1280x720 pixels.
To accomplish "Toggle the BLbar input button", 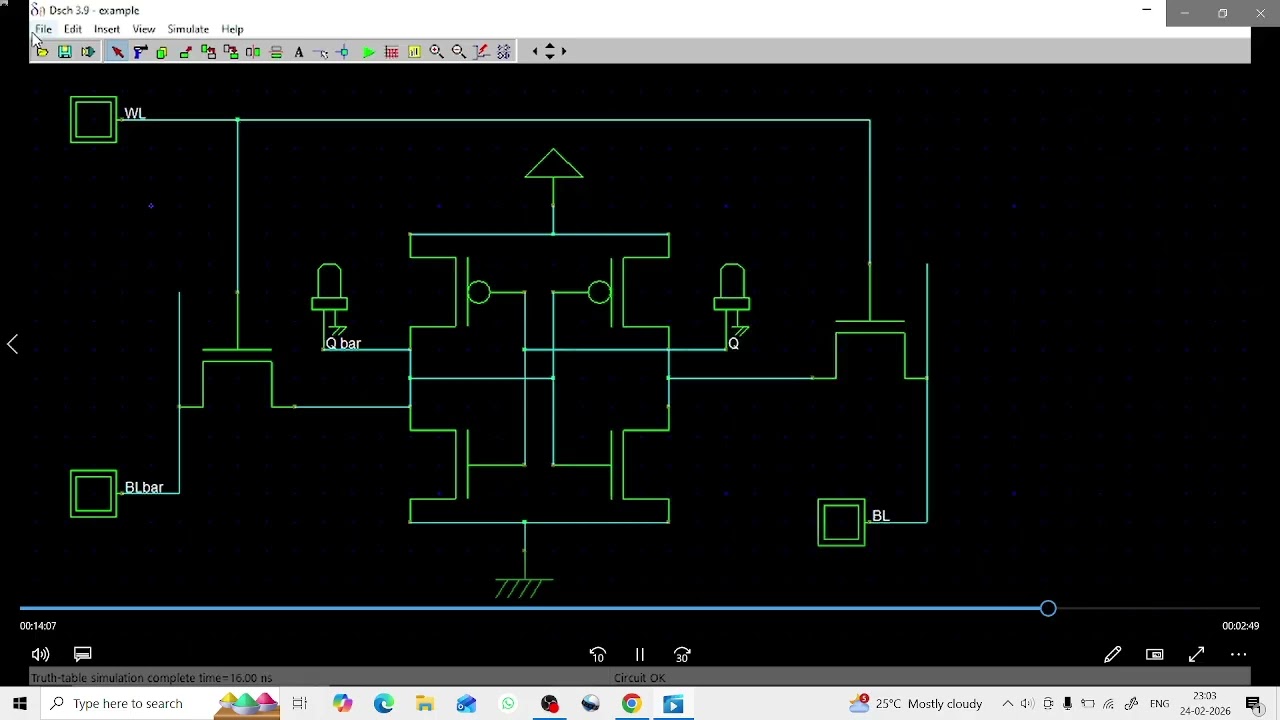I will pos(94,494).
